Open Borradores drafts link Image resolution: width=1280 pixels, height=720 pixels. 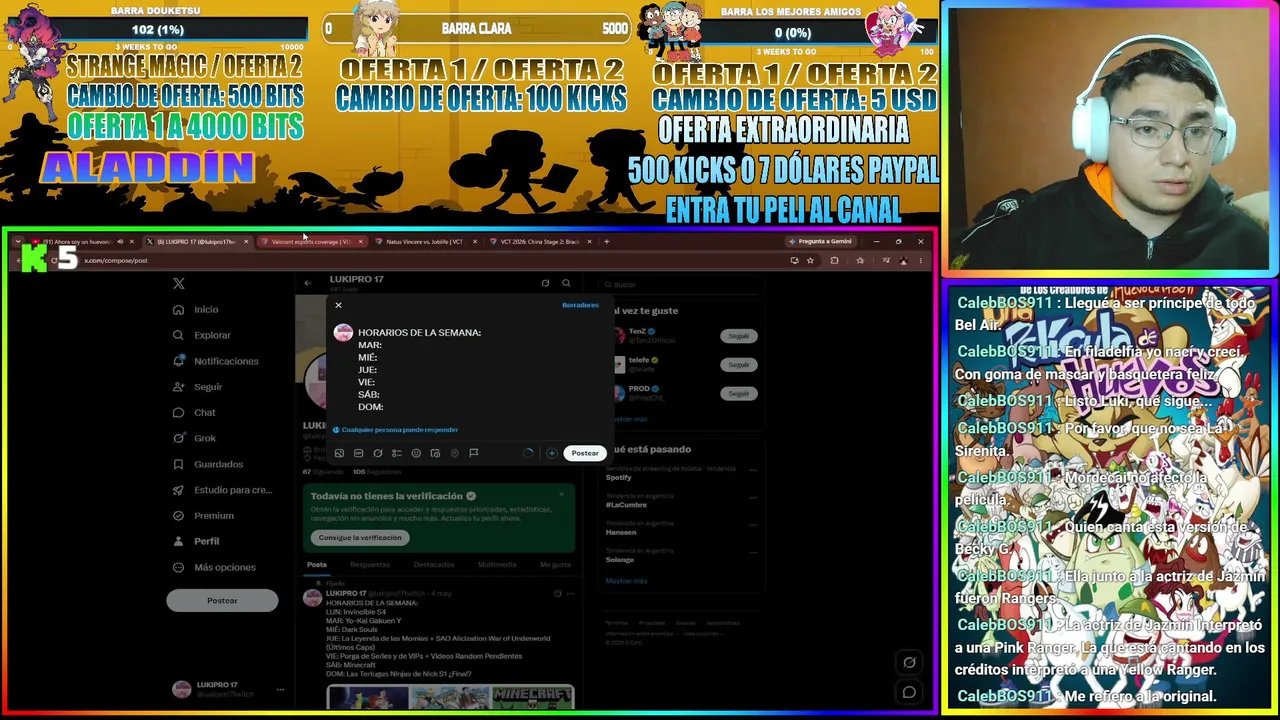click(580, 305)
